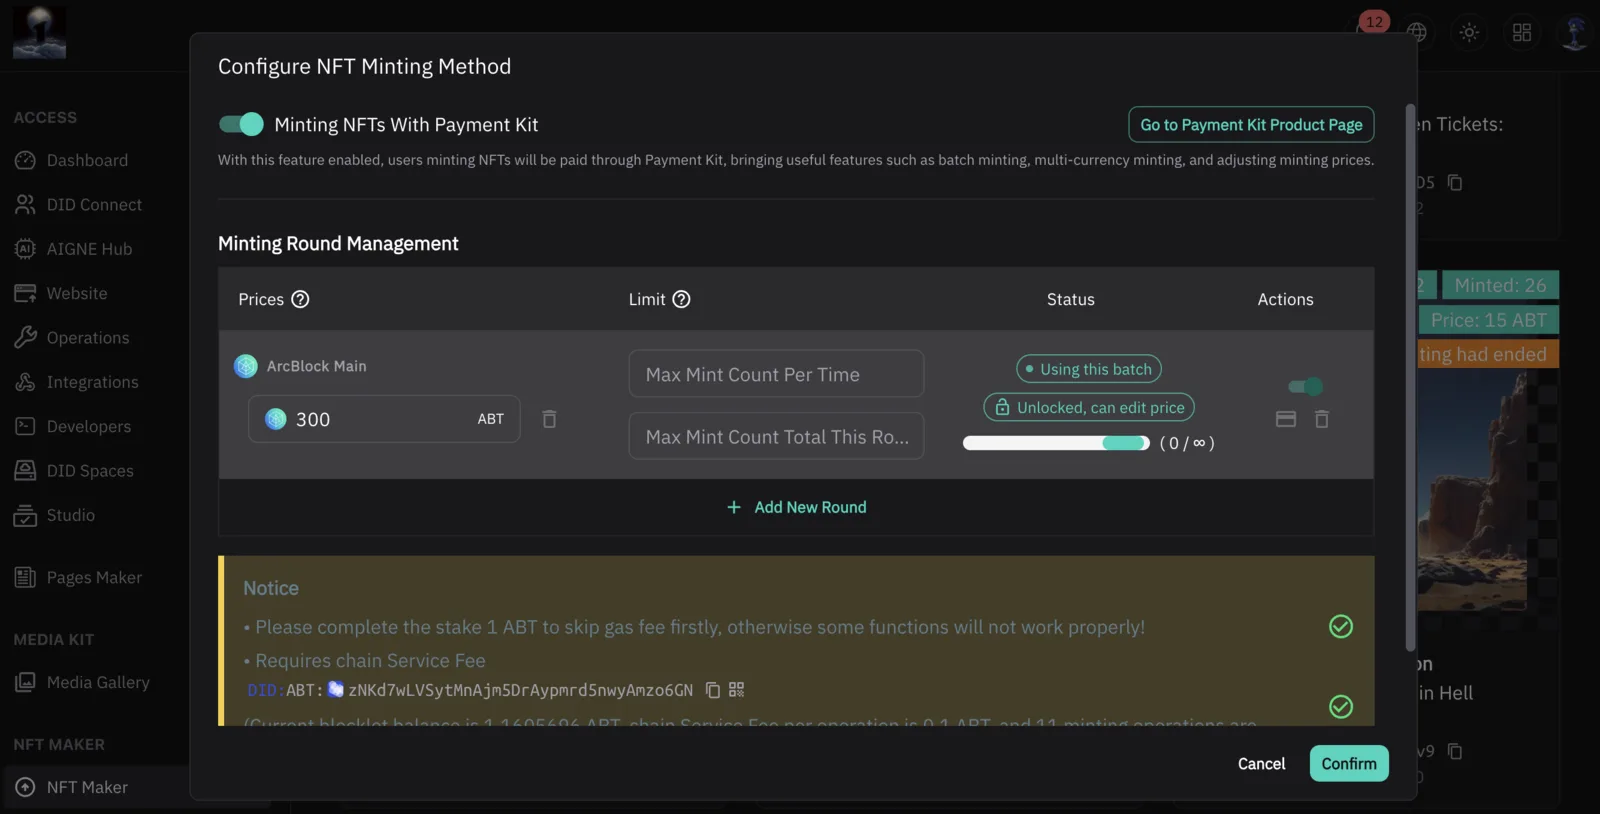Click the Integrations icon in sidebar
Viewport: 1600px width, 814px height.
click(x=26, y=382)
